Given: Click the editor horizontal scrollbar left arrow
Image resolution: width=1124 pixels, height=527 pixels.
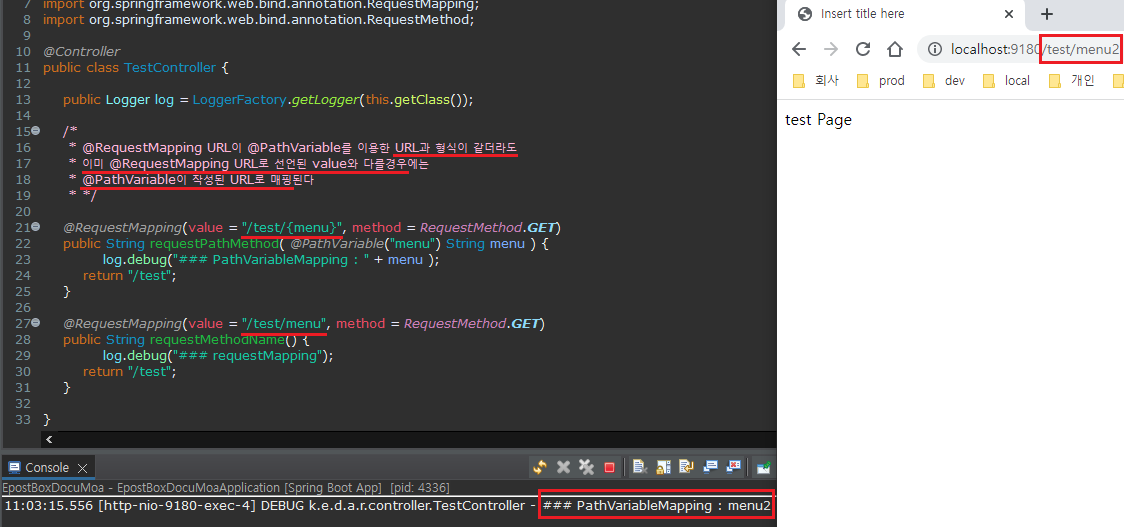Looking at the screenshot, I should (49, 440).
